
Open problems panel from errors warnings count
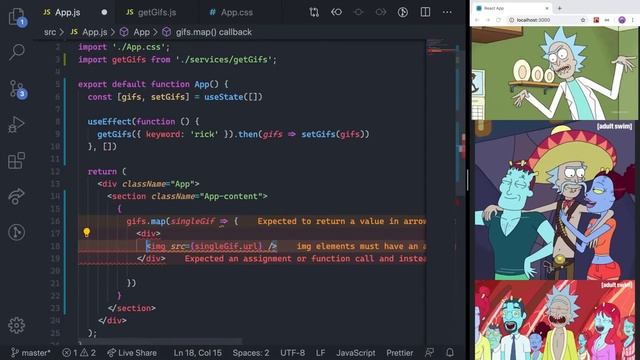(79, 353)
